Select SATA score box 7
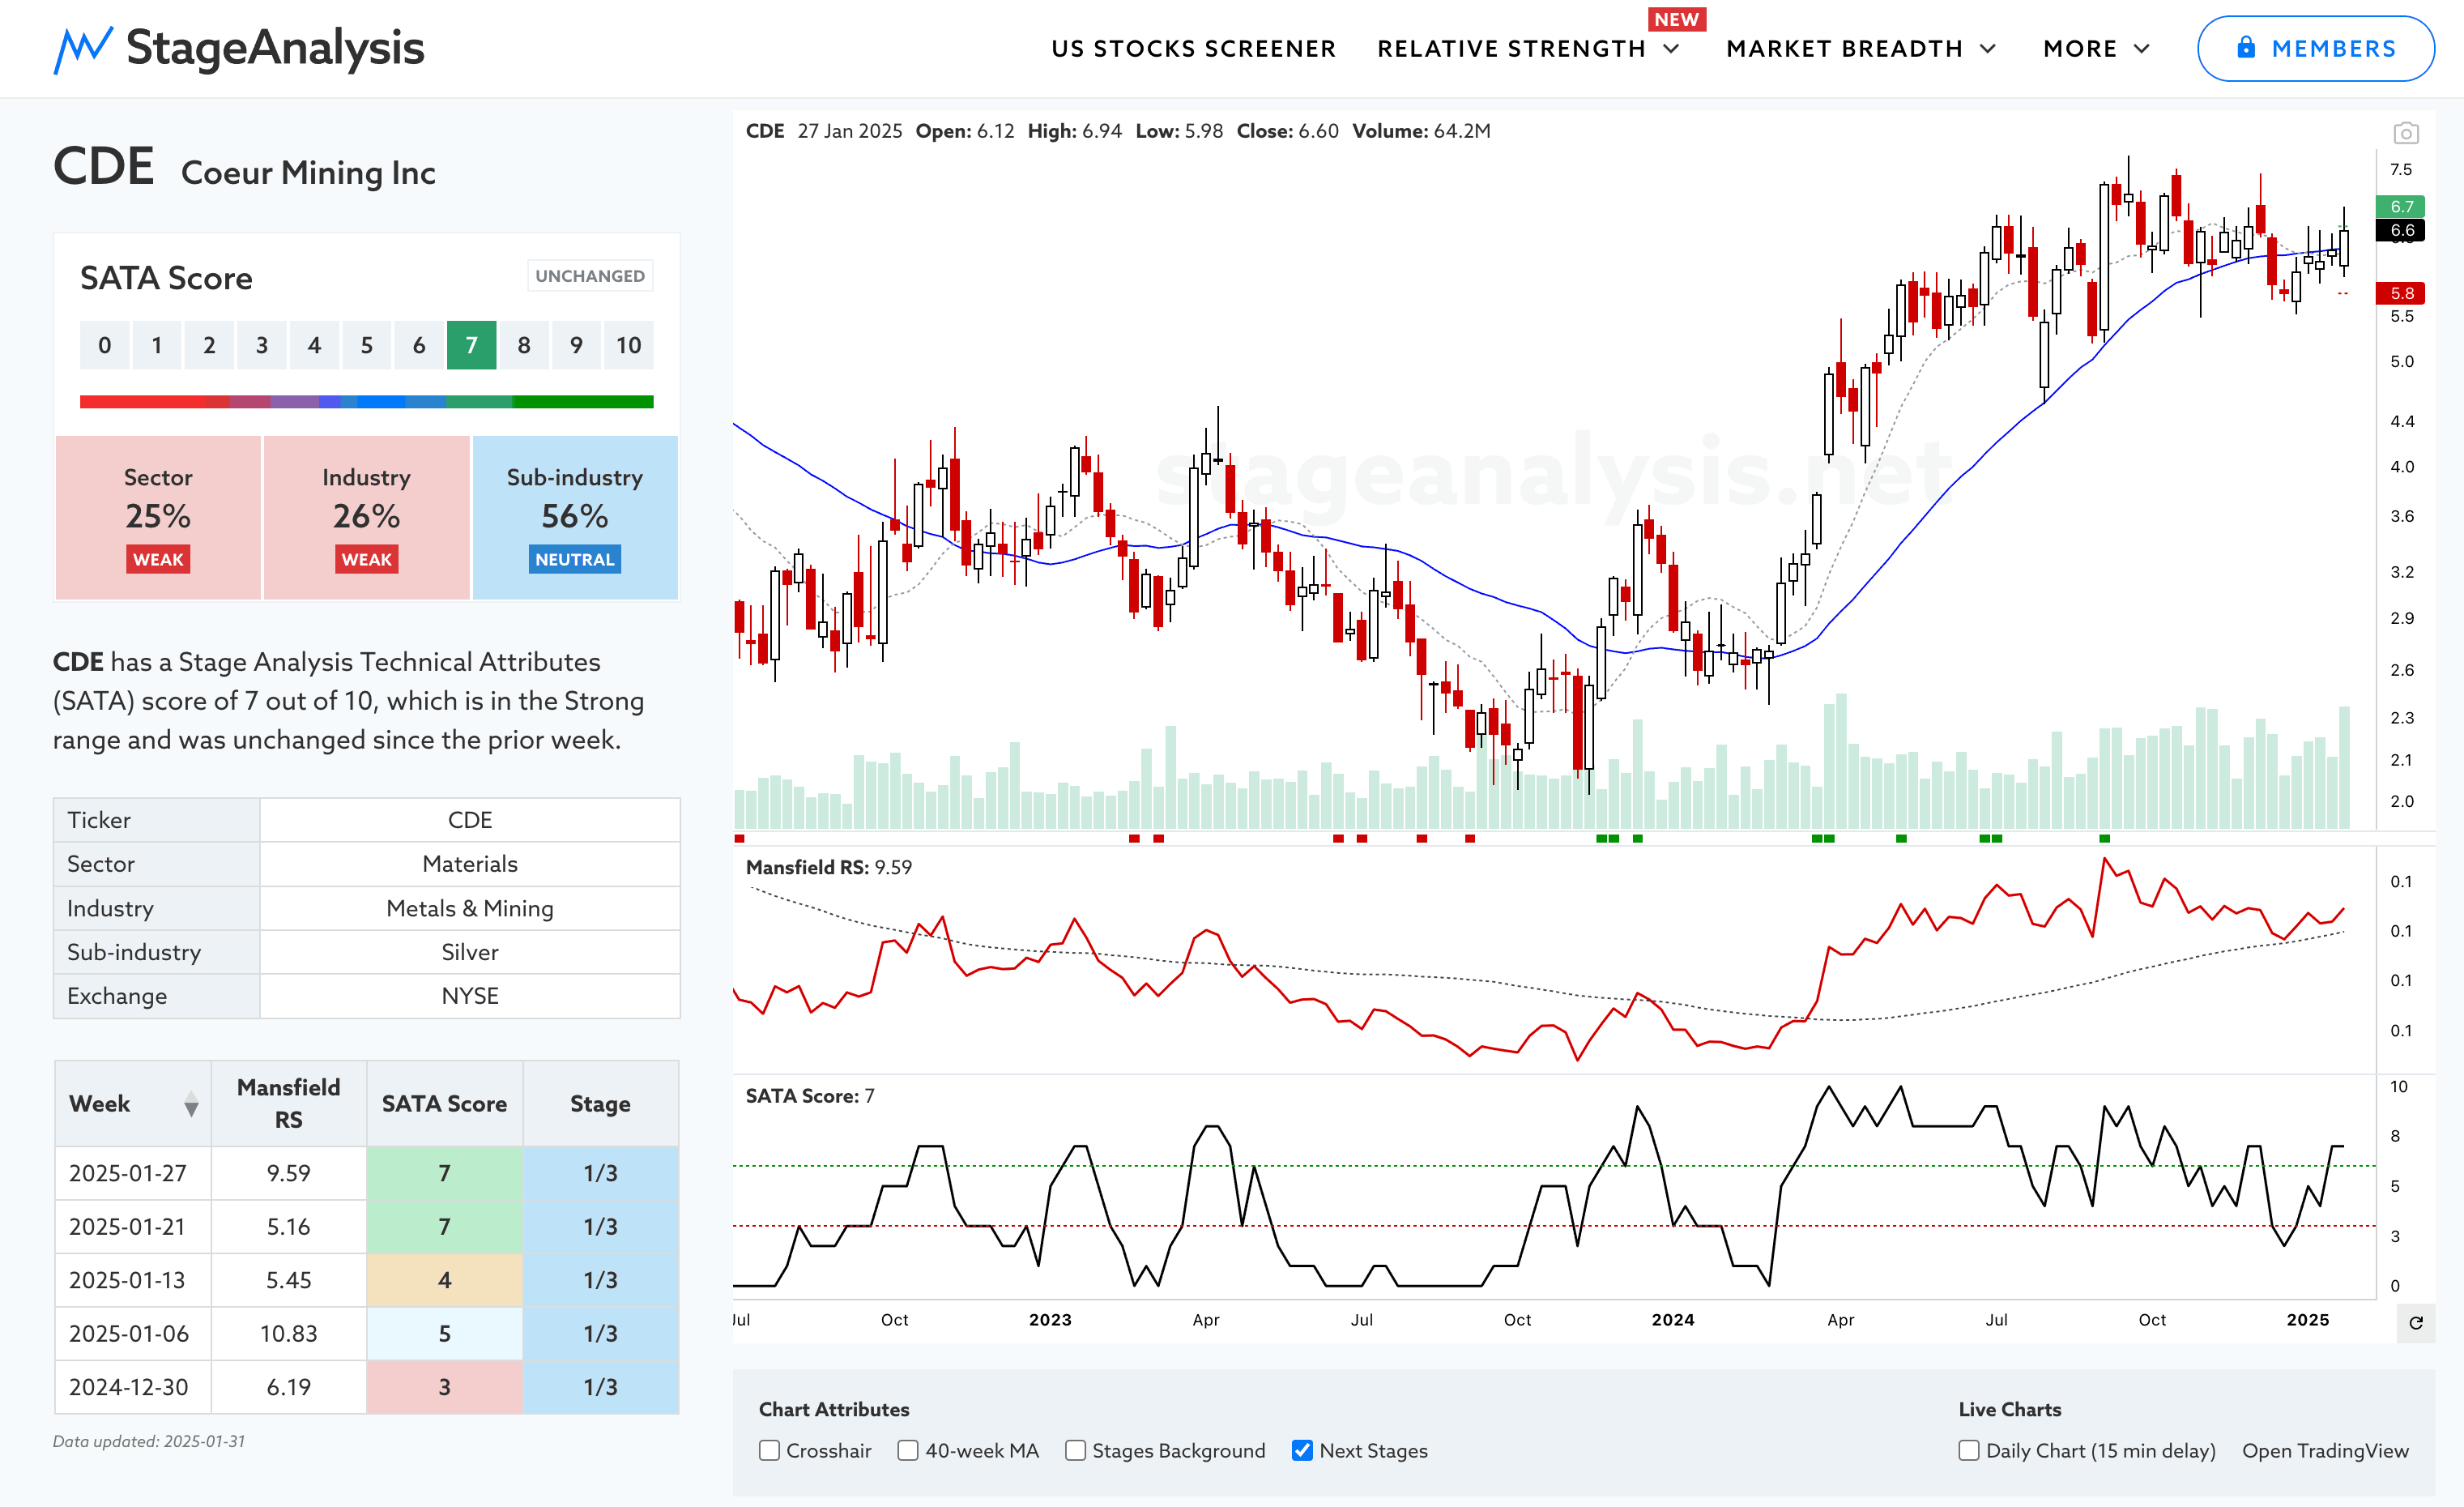The height and width of the screenshot is (1507, 2464). pos(471,345)
